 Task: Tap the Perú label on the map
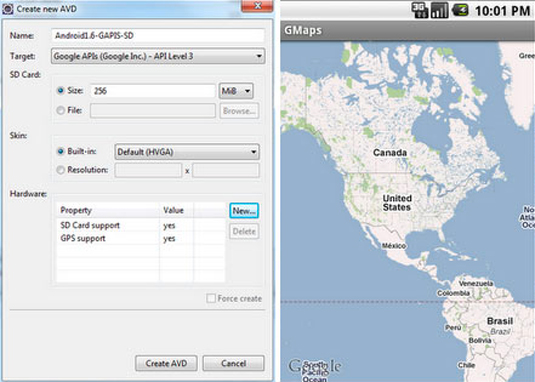(453, 327)
